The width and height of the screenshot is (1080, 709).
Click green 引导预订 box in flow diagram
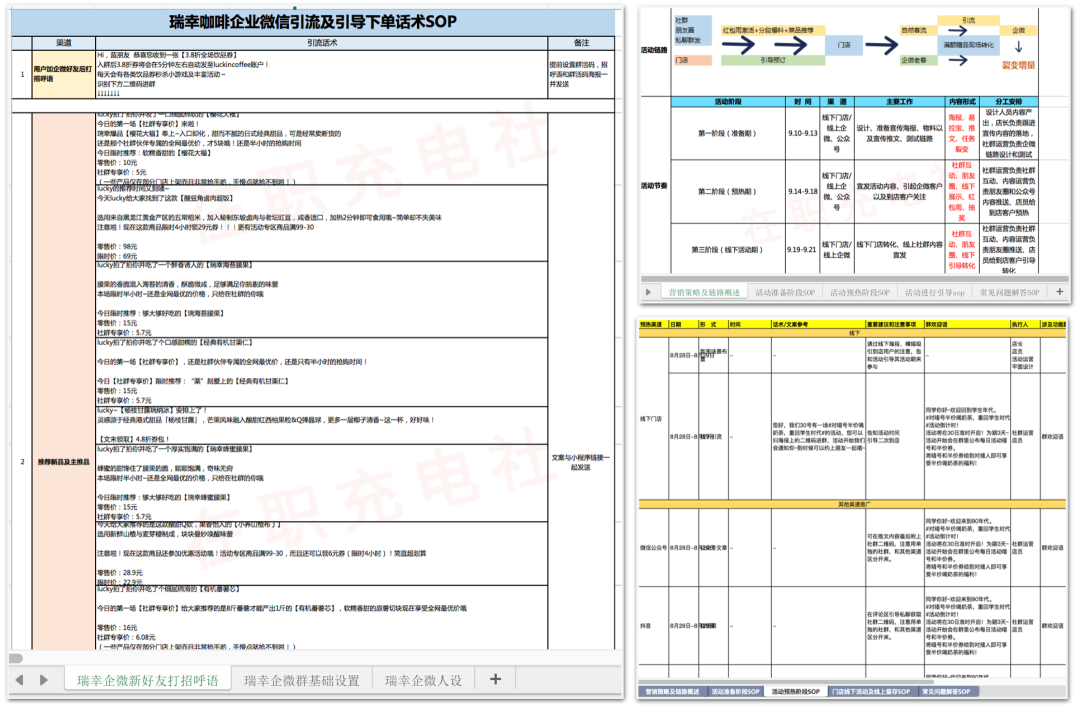[x=773, y=61]
